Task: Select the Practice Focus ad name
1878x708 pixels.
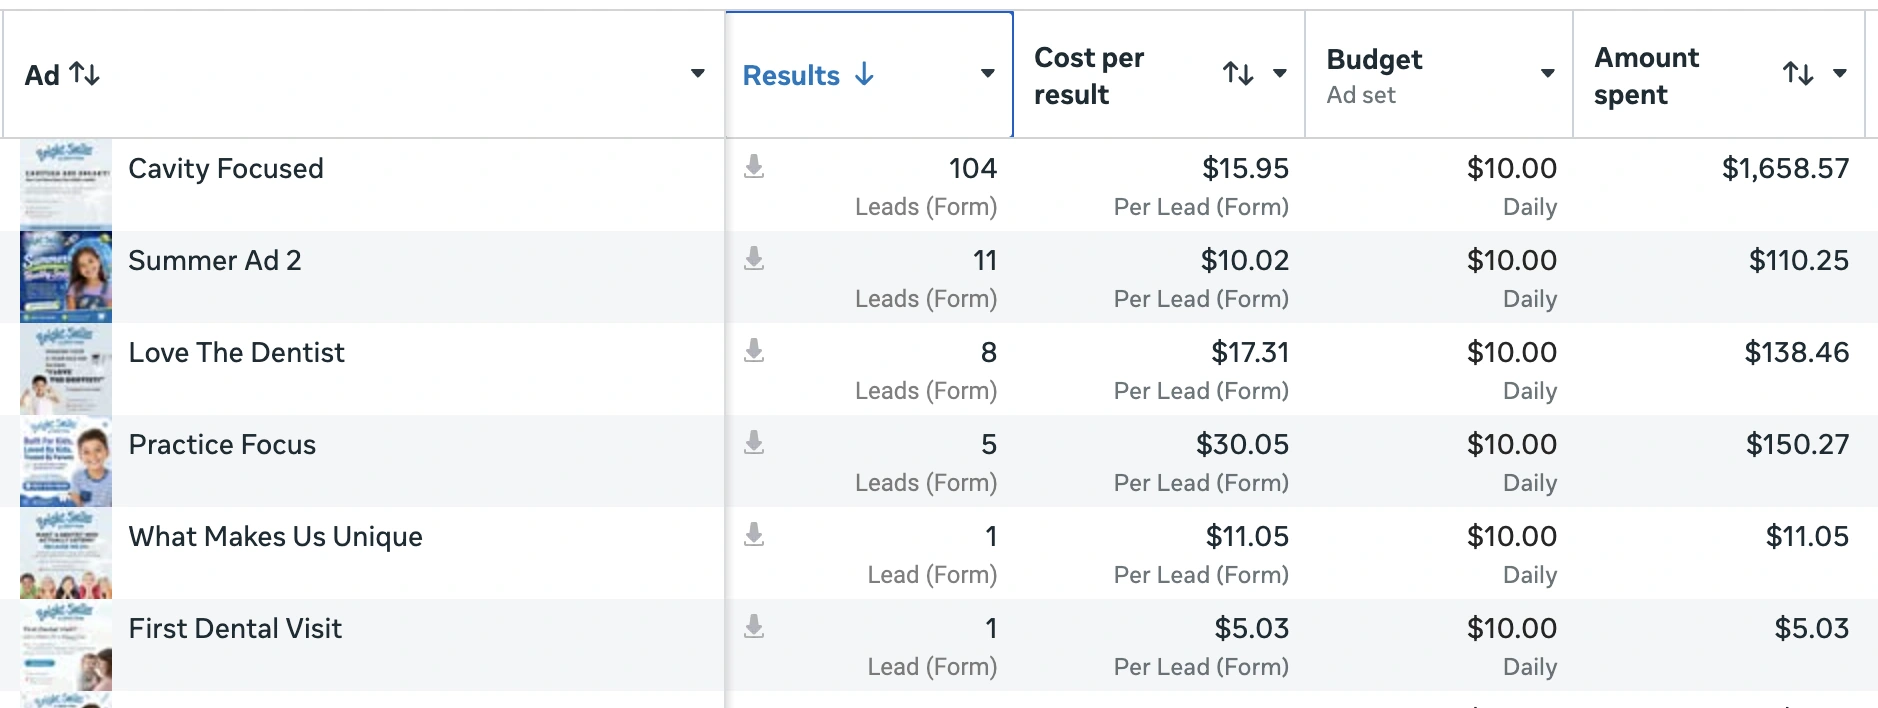Action: tap(222, 444)
